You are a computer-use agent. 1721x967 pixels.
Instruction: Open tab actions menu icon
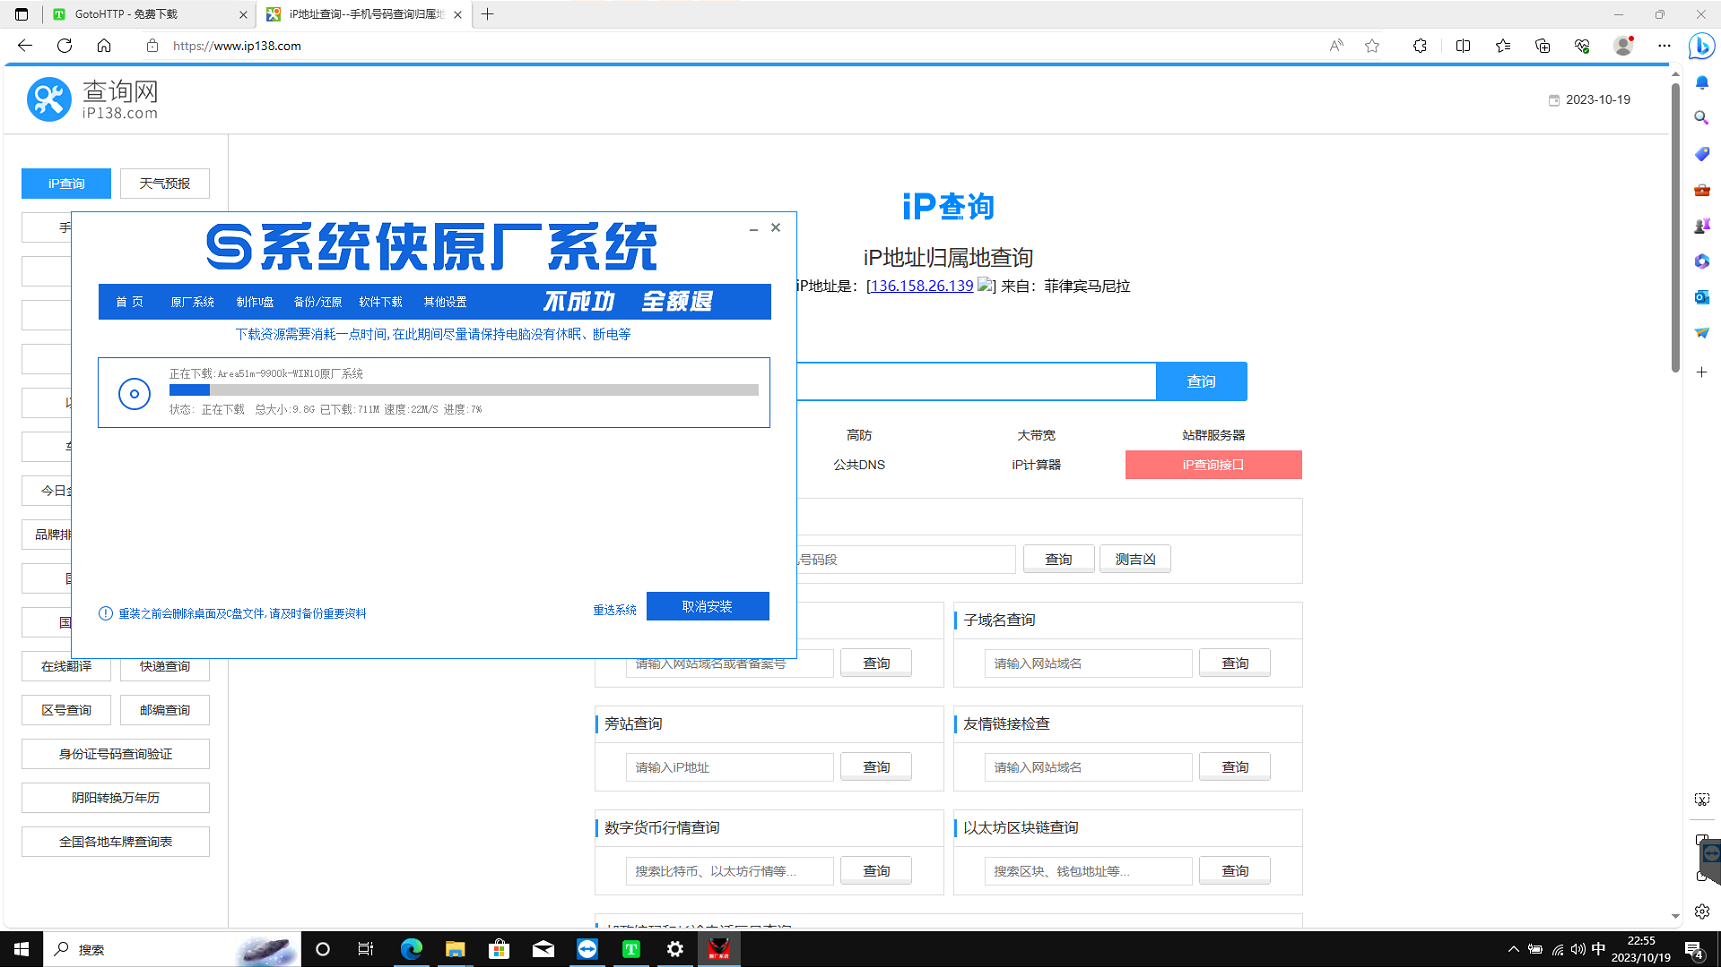click(x=21, y=14)
